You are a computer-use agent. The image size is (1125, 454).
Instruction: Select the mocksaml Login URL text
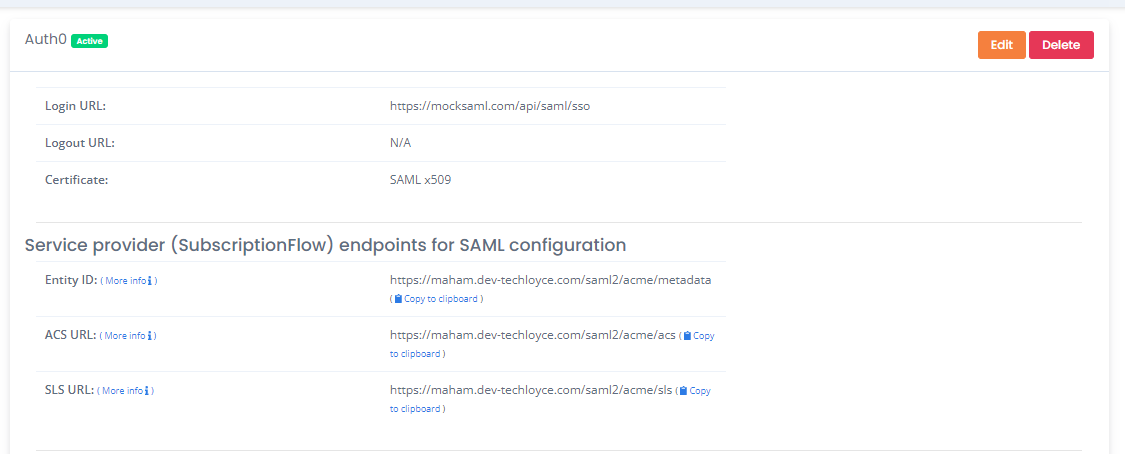pos(490,106)
